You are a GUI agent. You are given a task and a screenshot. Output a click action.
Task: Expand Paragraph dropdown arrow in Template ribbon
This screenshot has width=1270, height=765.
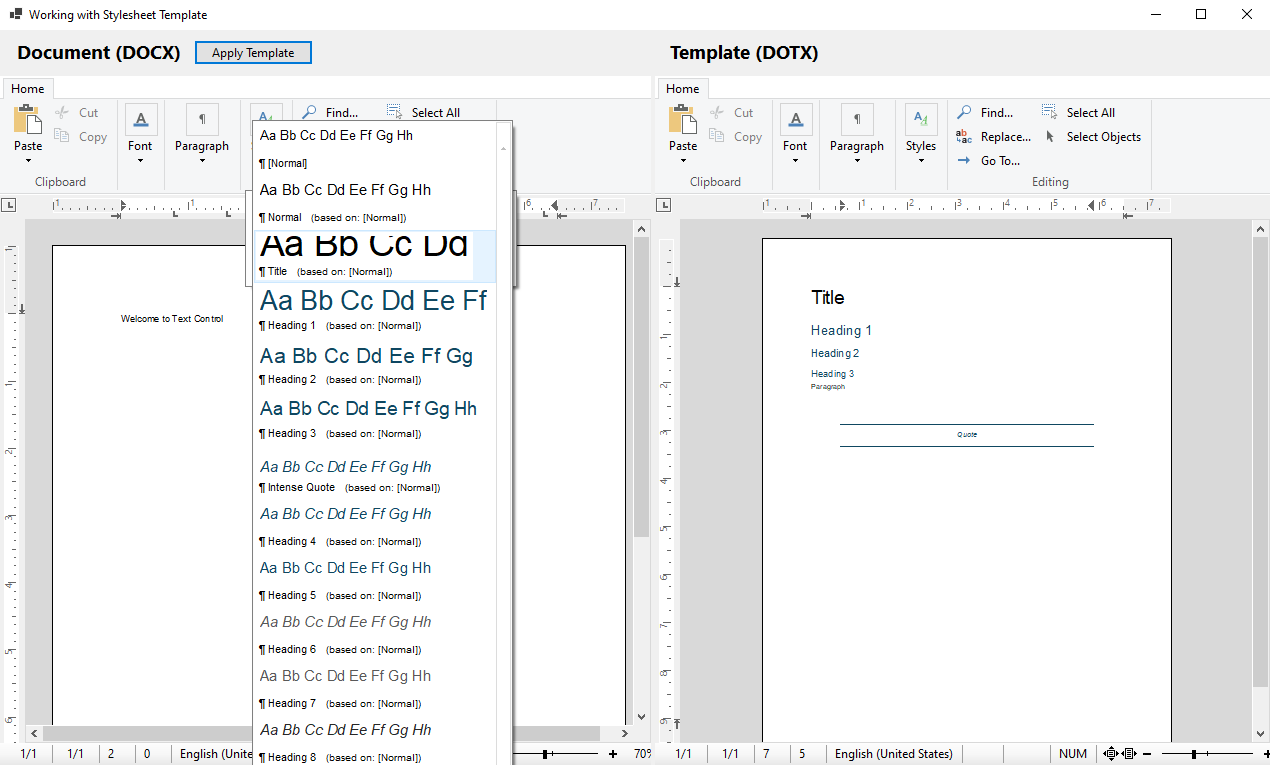[857, 161]
